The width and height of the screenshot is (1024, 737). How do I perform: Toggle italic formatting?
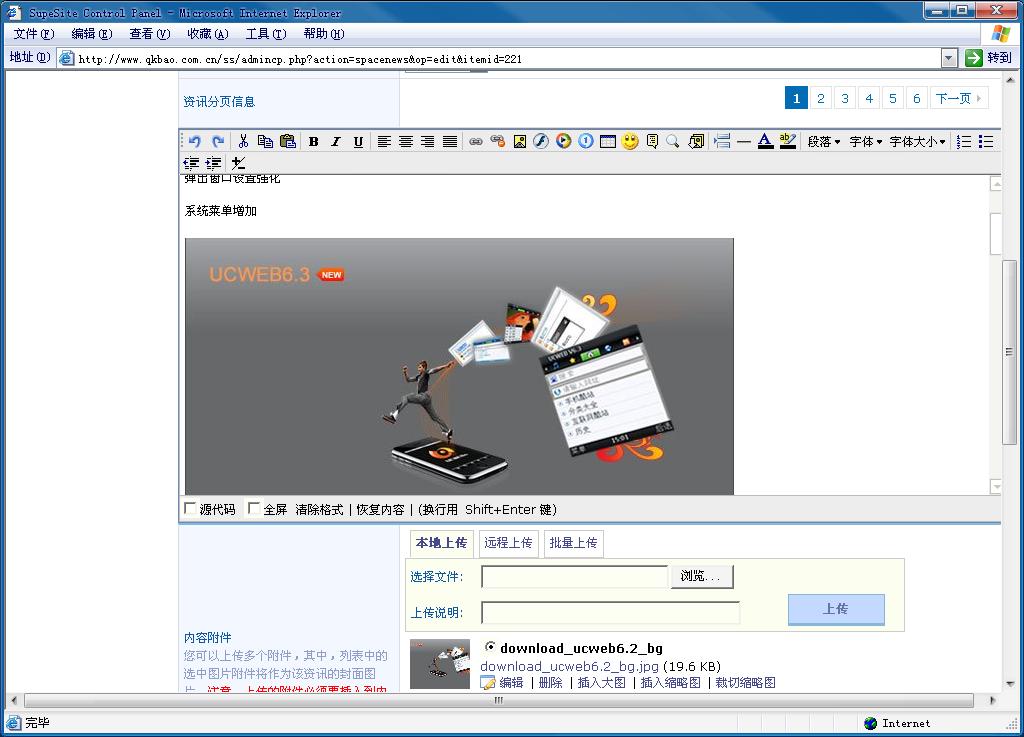336,141
